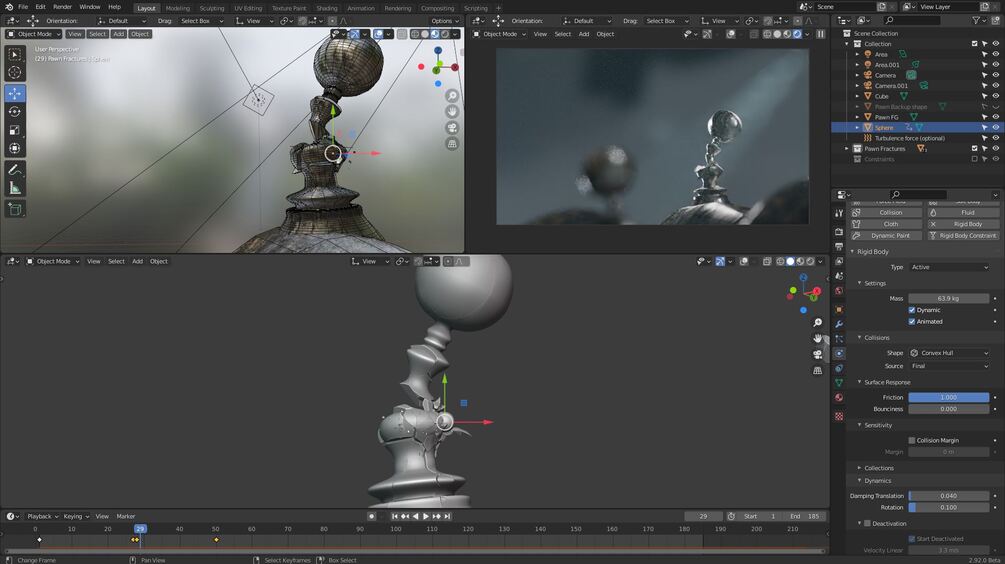The image size is (1005, 564).
Task: Jump to the end frame button
Action: [447, 516]
